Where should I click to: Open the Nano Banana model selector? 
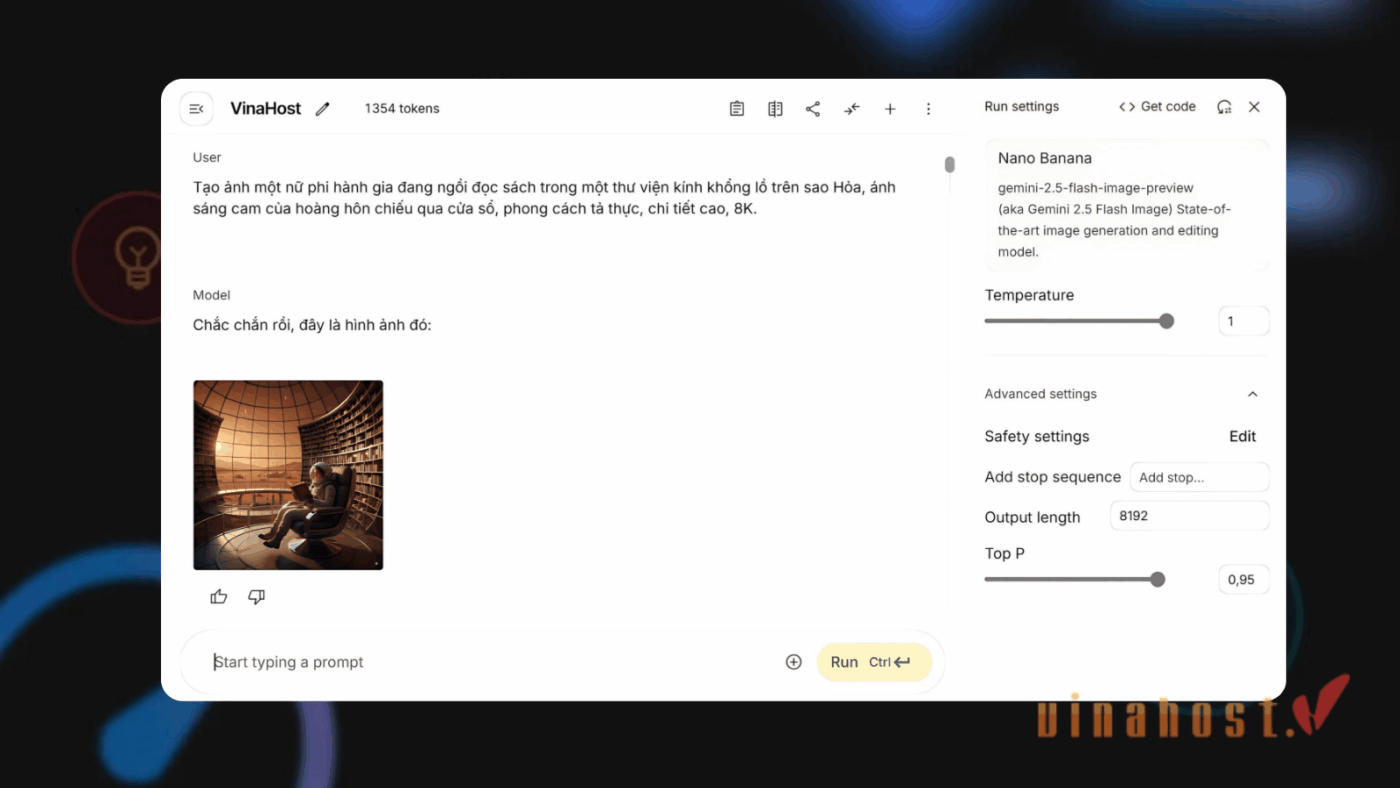click(1126, 204)
